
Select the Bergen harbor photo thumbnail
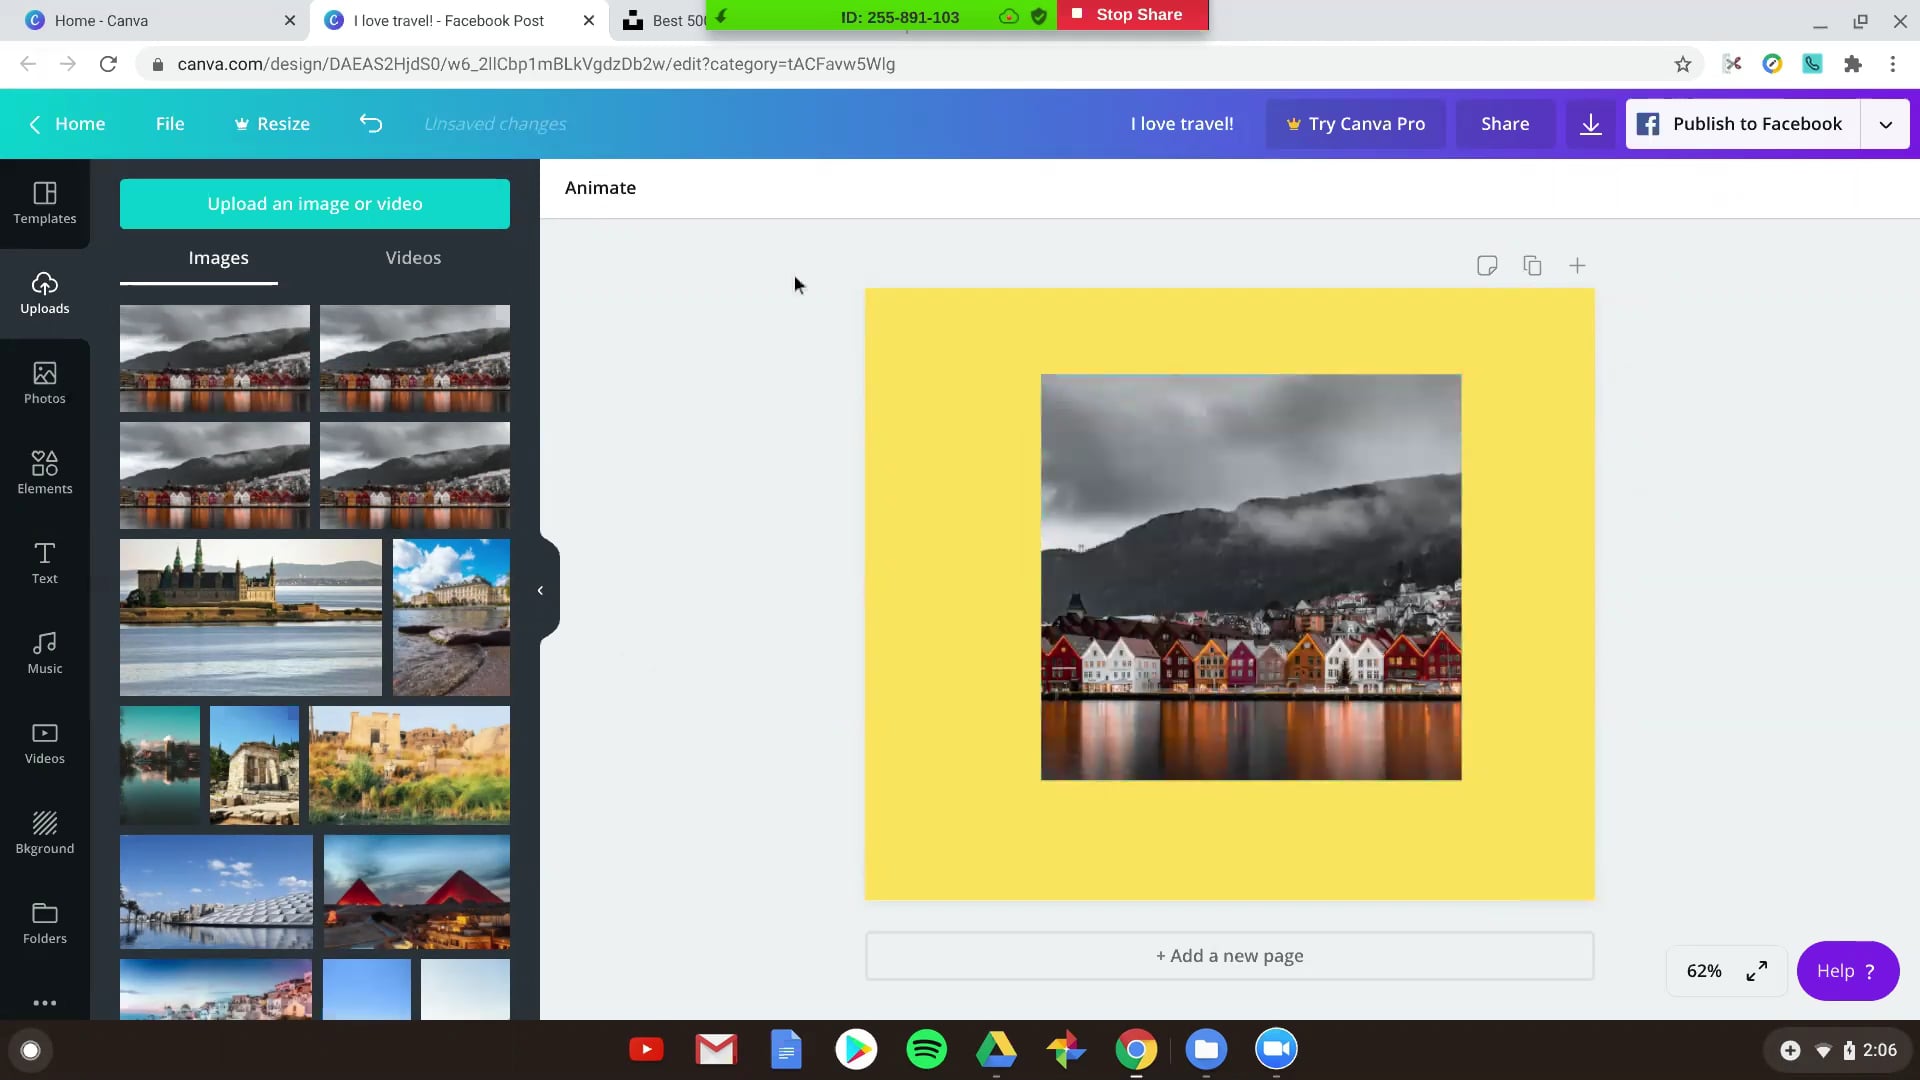215,353
